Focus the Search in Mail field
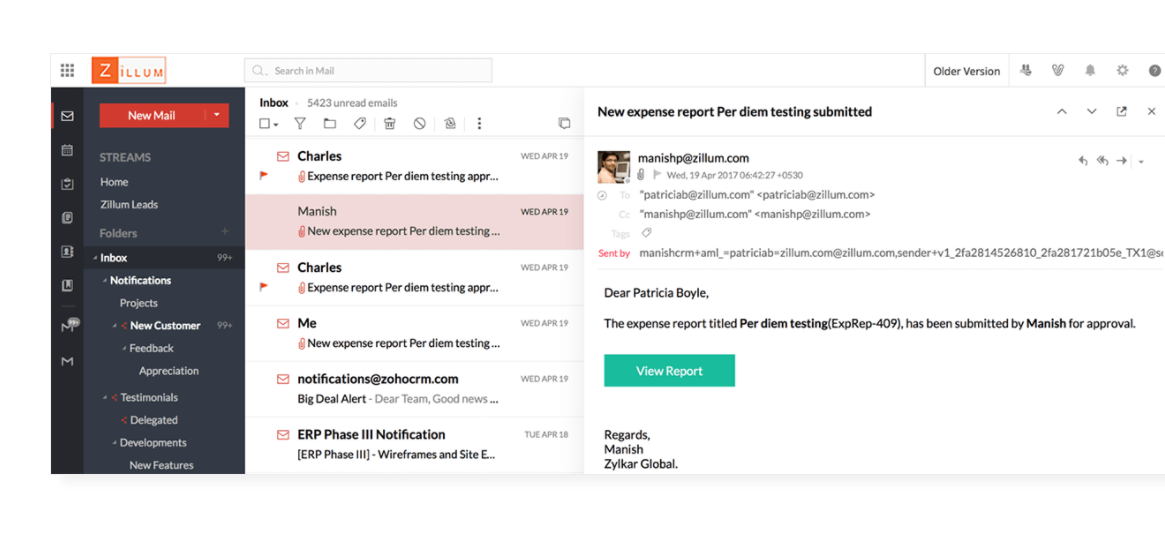 pos(368,71)
